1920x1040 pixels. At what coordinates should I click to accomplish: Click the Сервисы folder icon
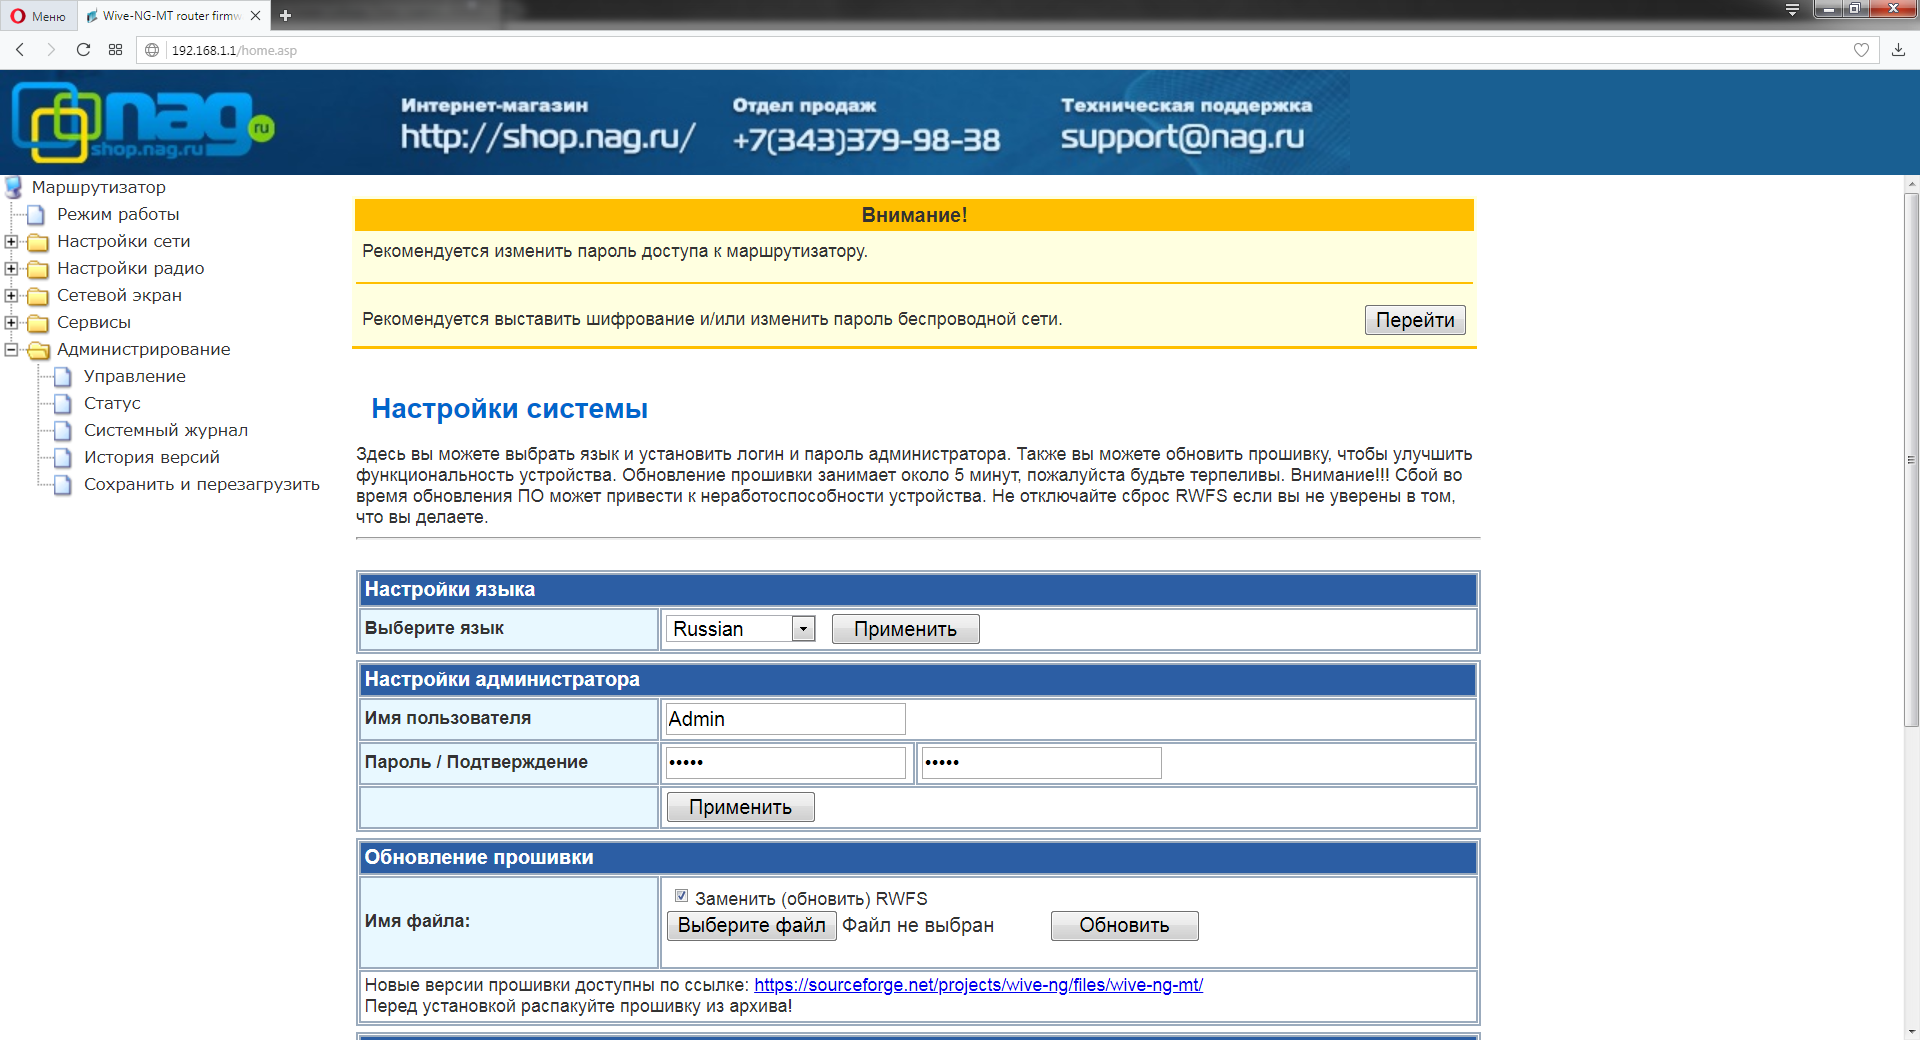click(x=38, y=323)
